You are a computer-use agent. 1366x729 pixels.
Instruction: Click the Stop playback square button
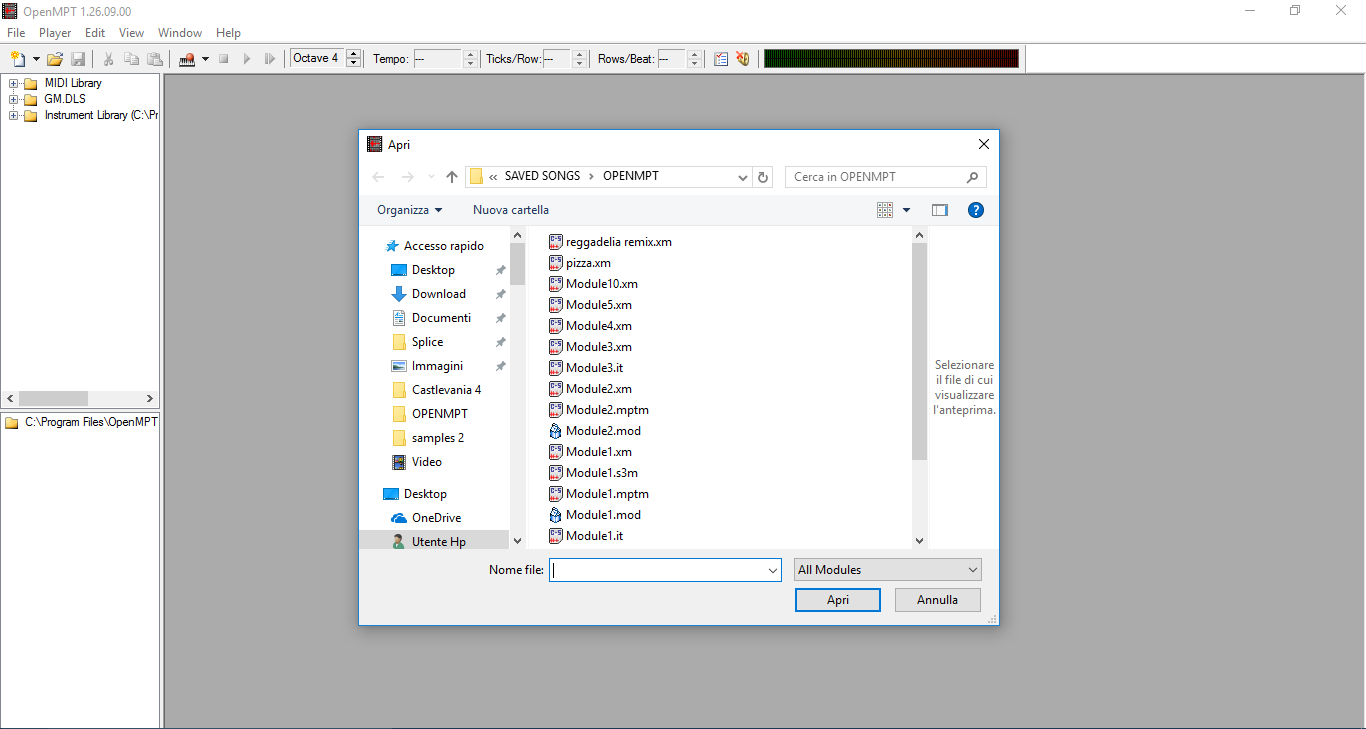coord(224,59)
